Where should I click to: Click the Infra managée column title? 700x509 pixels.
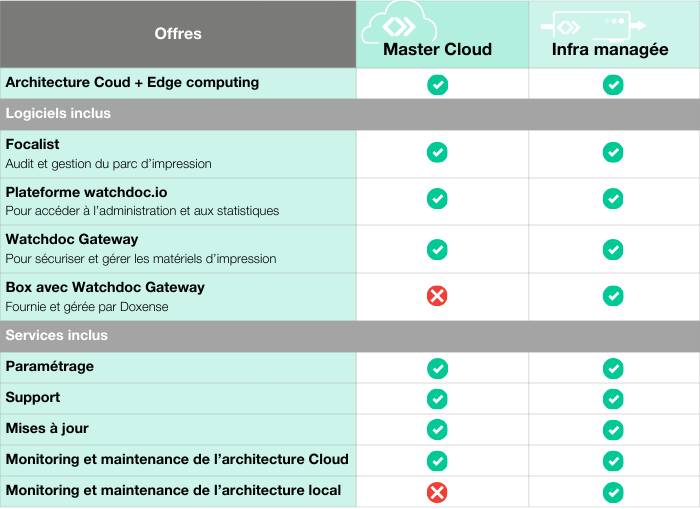610,50
